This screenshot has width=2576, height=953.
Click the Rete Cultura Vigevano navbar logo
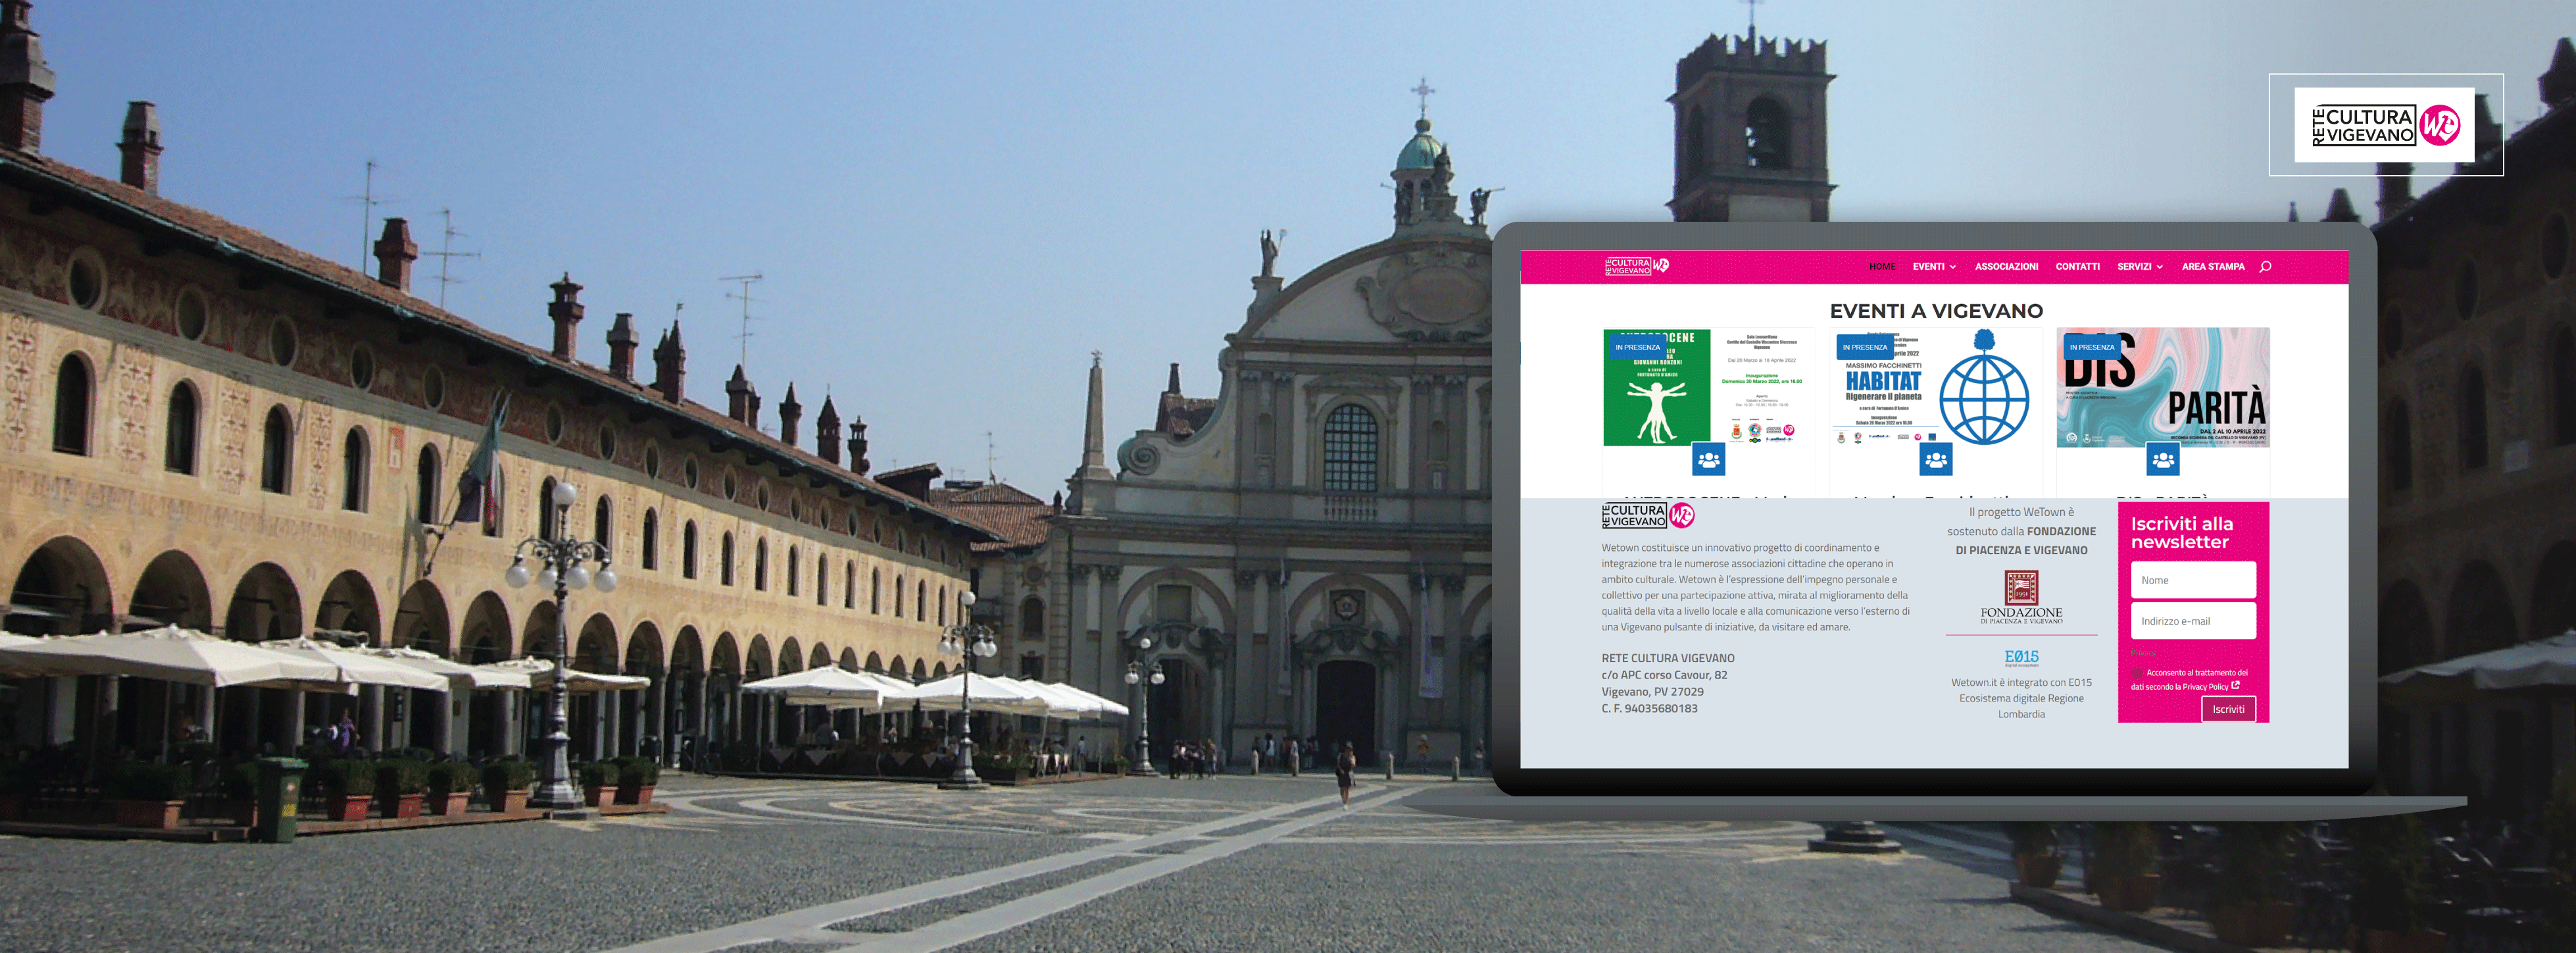(x=1636, y=266)
